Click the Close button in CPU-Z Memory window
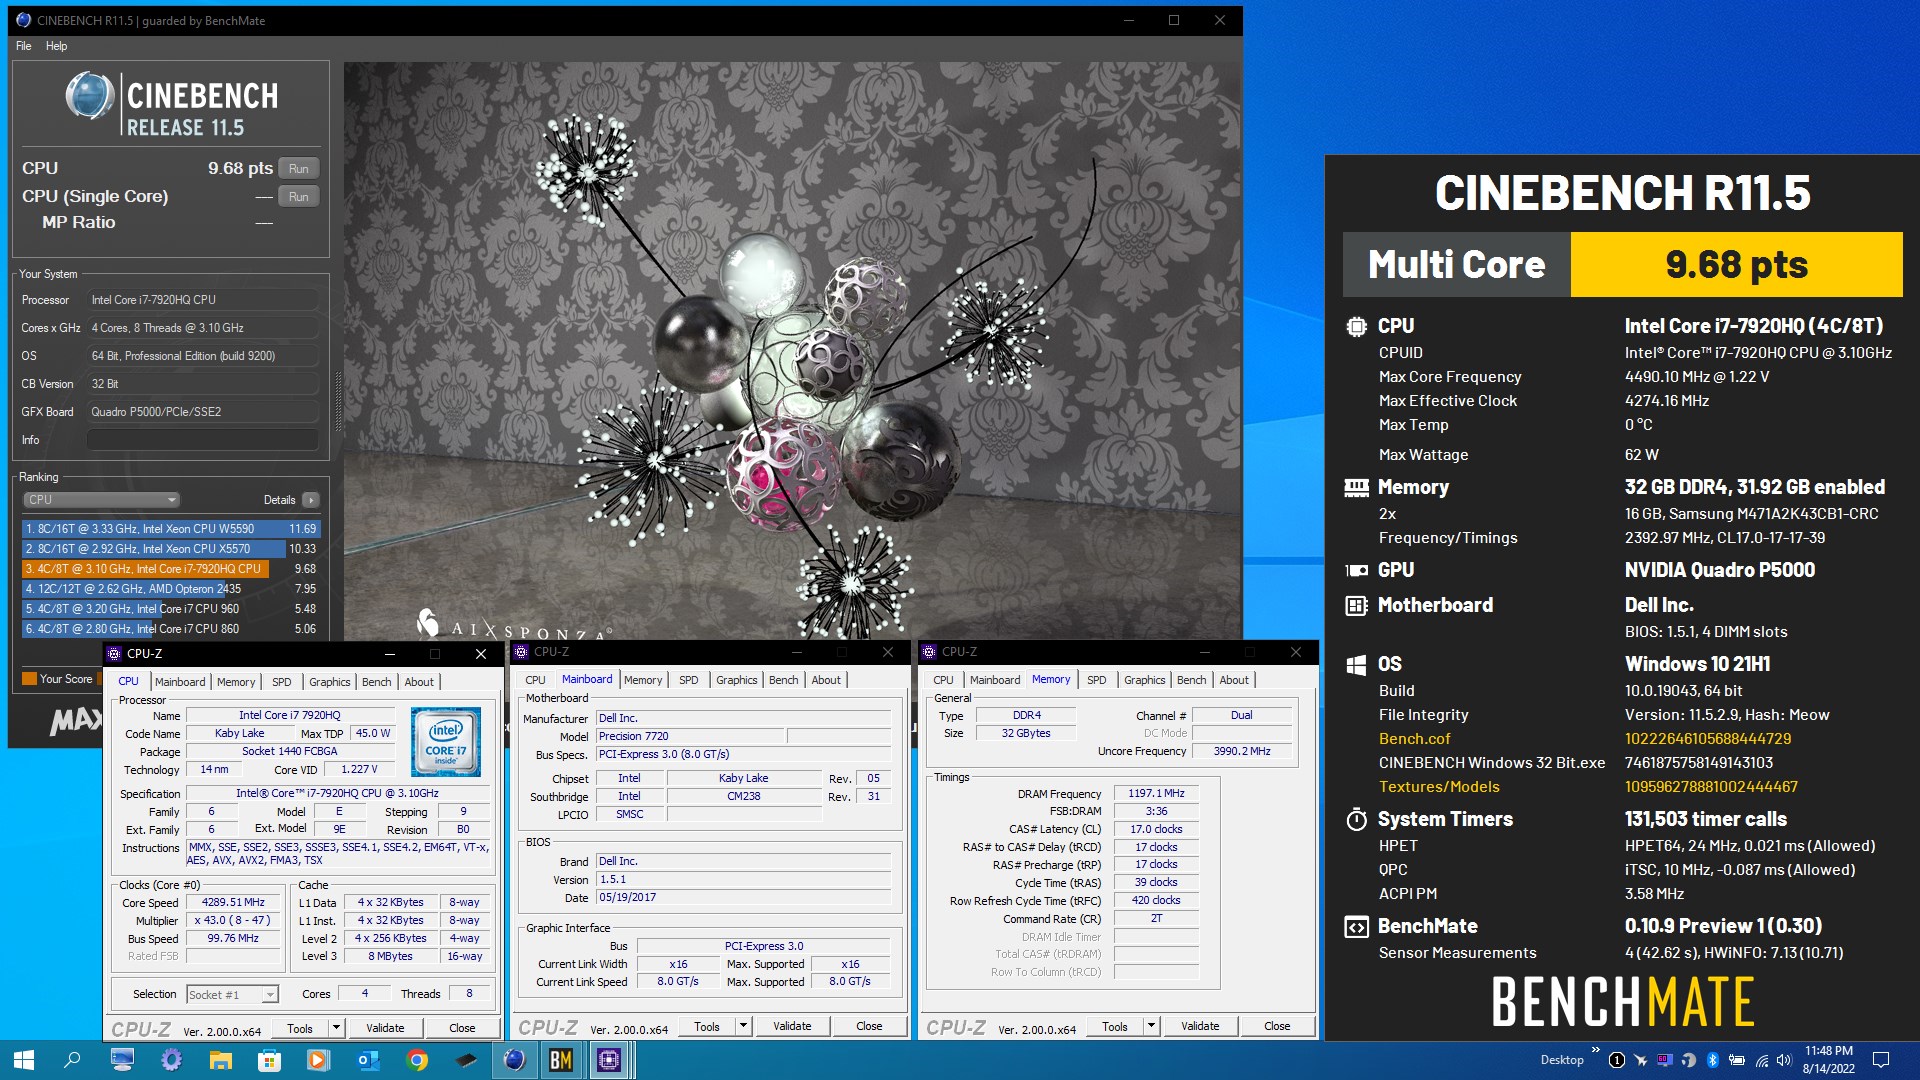This screenshot has height=1080, width=1920. pos(1277,1026)
